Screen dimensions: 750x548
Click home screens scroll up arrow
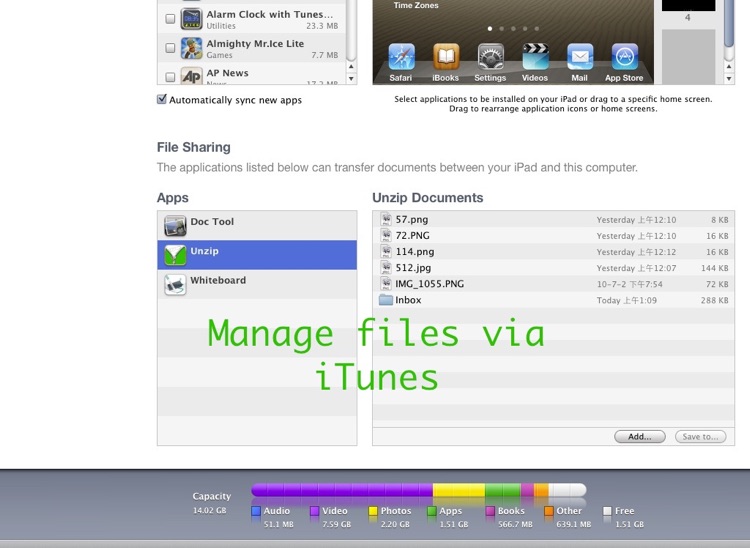(729, 67)
